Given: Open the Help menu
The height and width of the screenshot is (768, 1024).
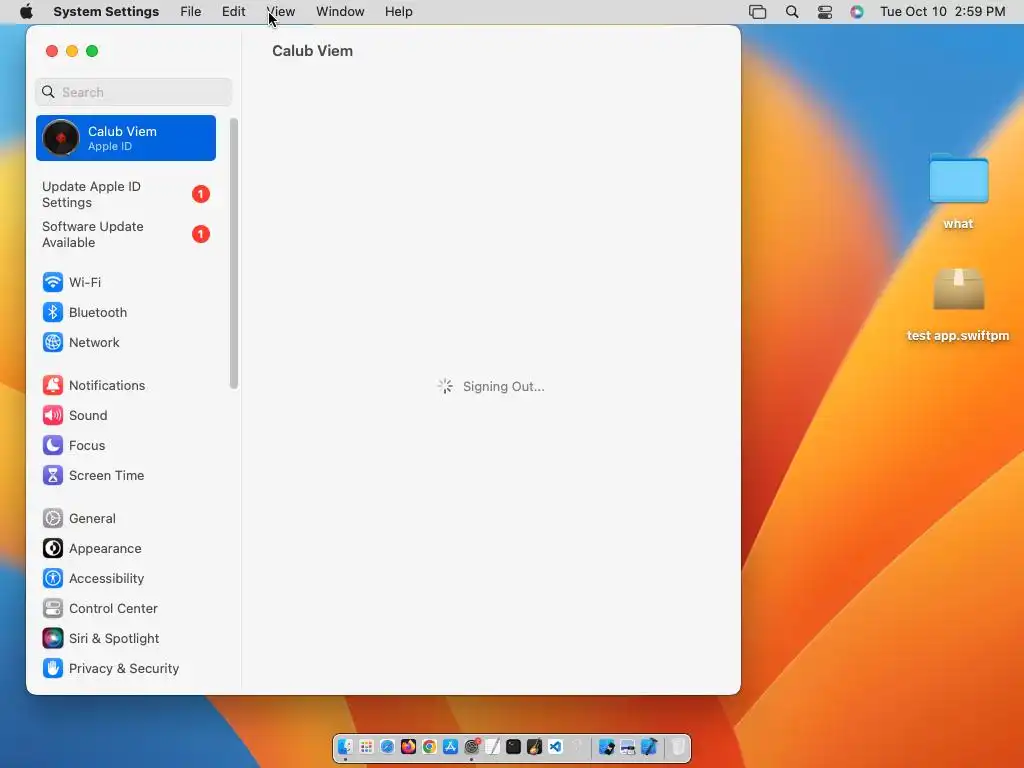Looking at the screenshot, I should coord(398,12).
